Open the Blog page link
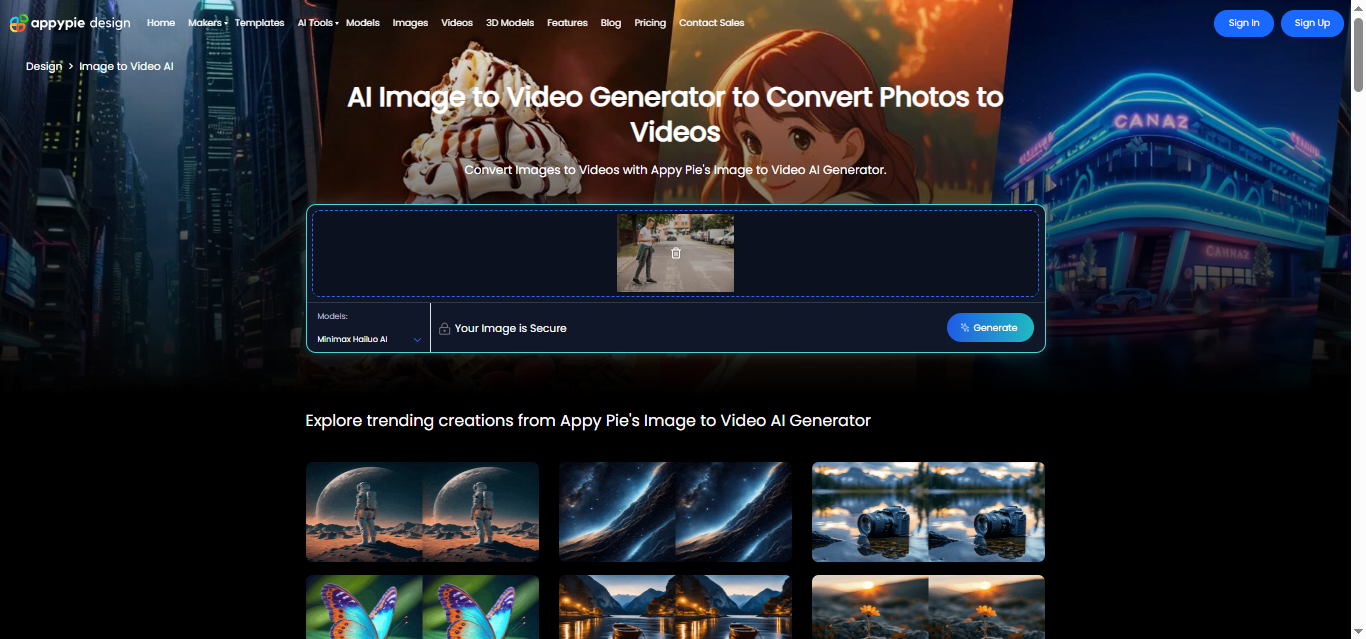The height and width of the screenshot is (639, 1366). point(610,22)
